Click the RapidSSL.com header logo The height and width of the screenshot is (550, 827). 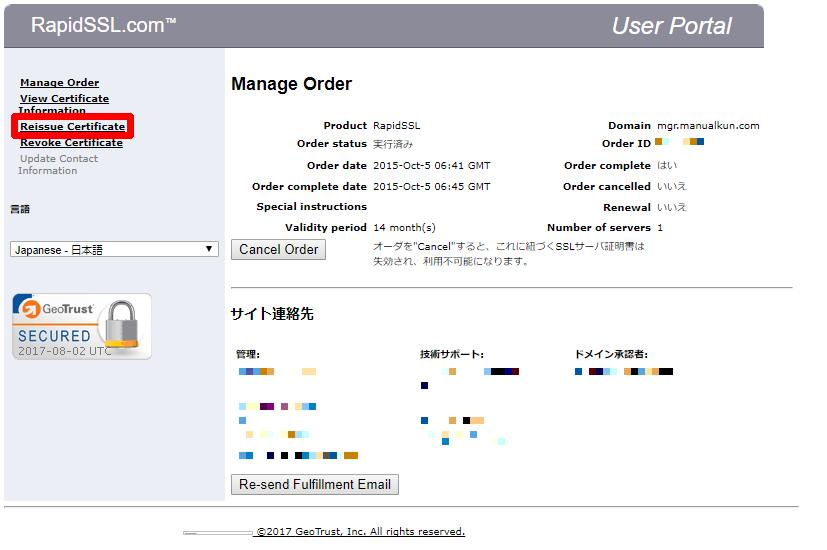tap(103, 26)
